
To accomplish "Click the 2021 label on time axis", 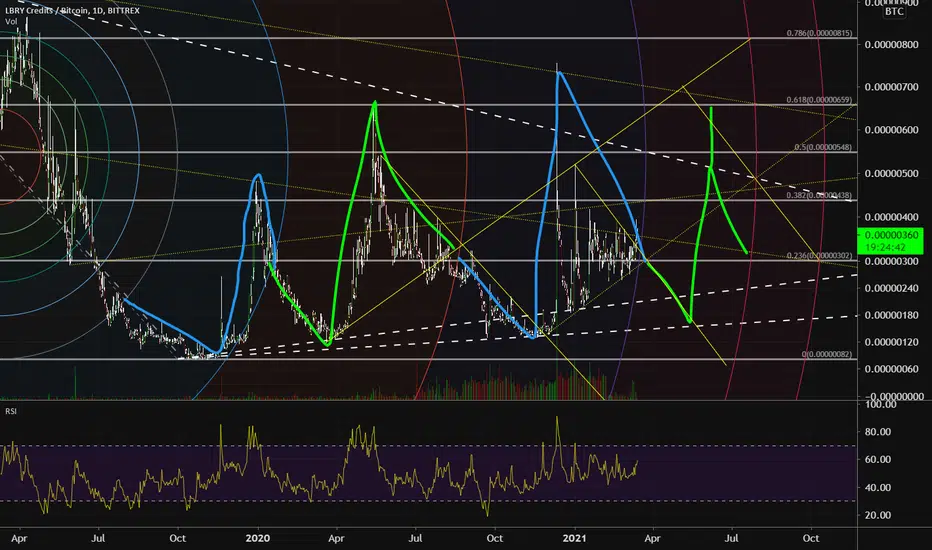I will click(574, 538).
